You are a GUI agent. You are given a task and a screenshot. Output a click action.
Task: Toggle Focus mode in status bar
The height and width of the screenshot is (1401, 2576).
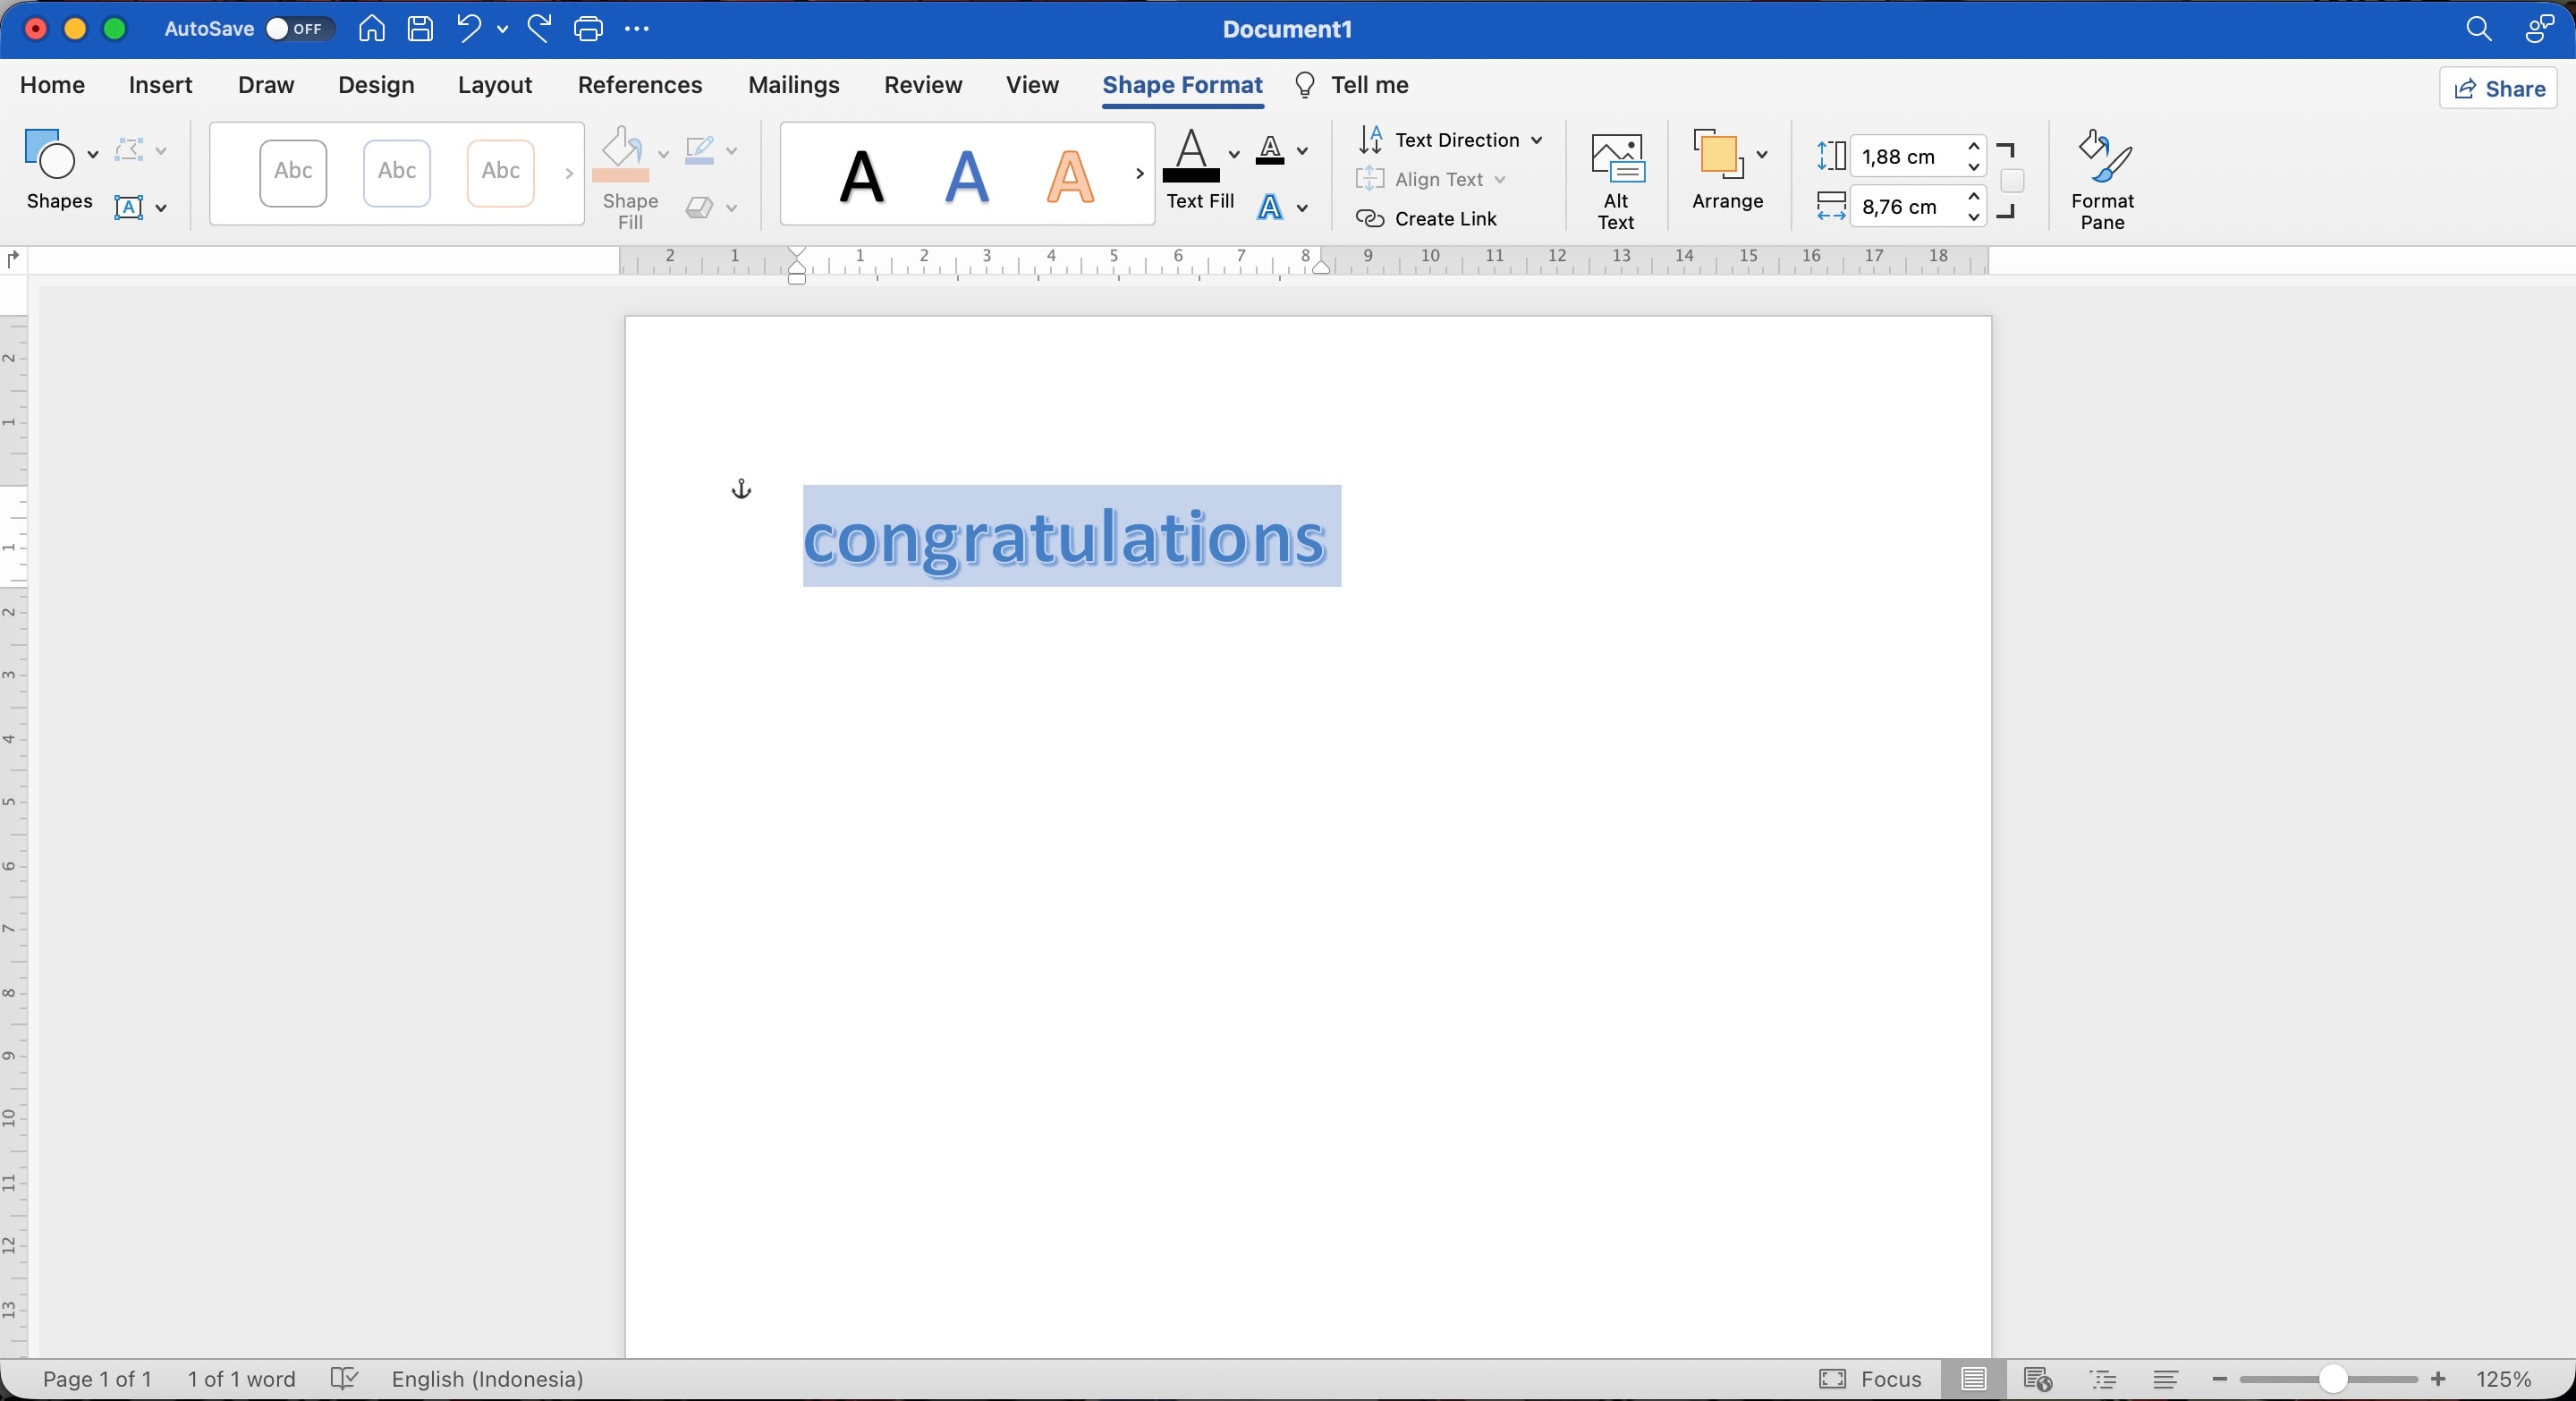[1870, 1379]
